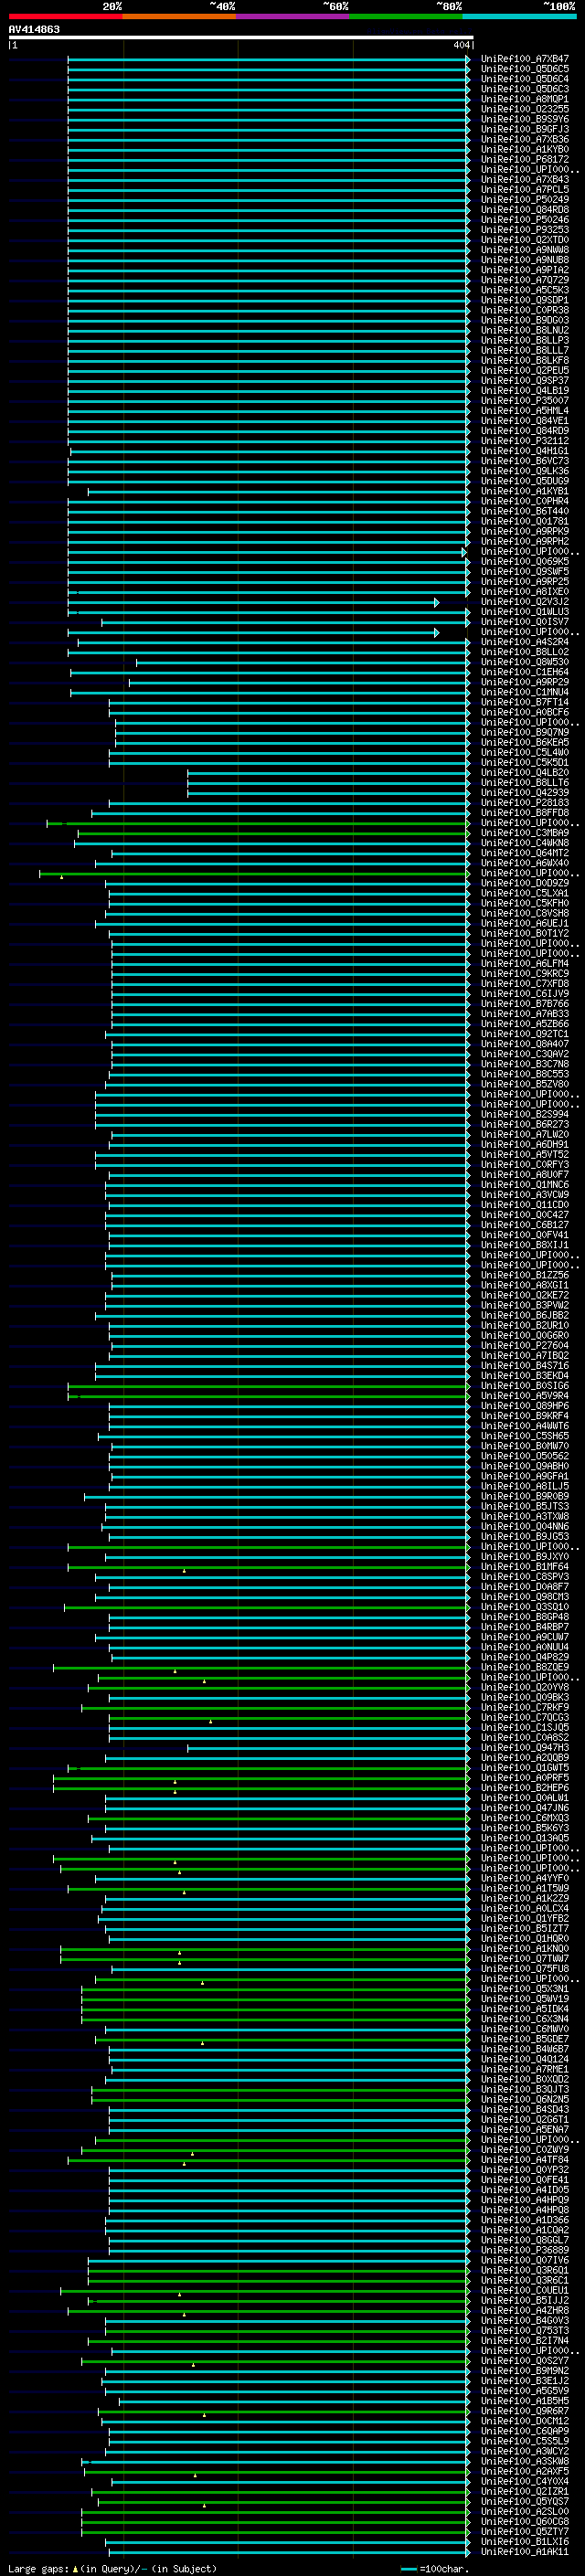Viewport: 585px width, 2576px height.
Task: Open the UniRef100_Q0ISV7 hit
Action: click(x=525, y=621)
